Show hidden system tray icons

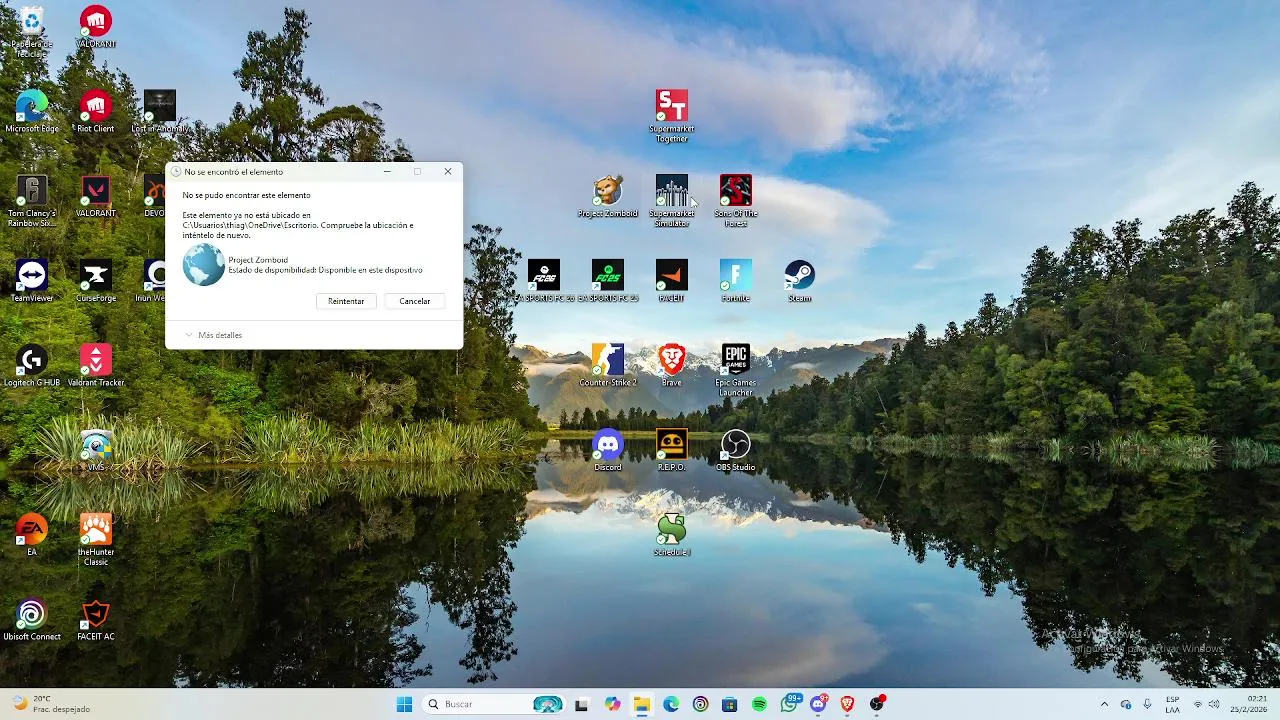coord(1104,704)
